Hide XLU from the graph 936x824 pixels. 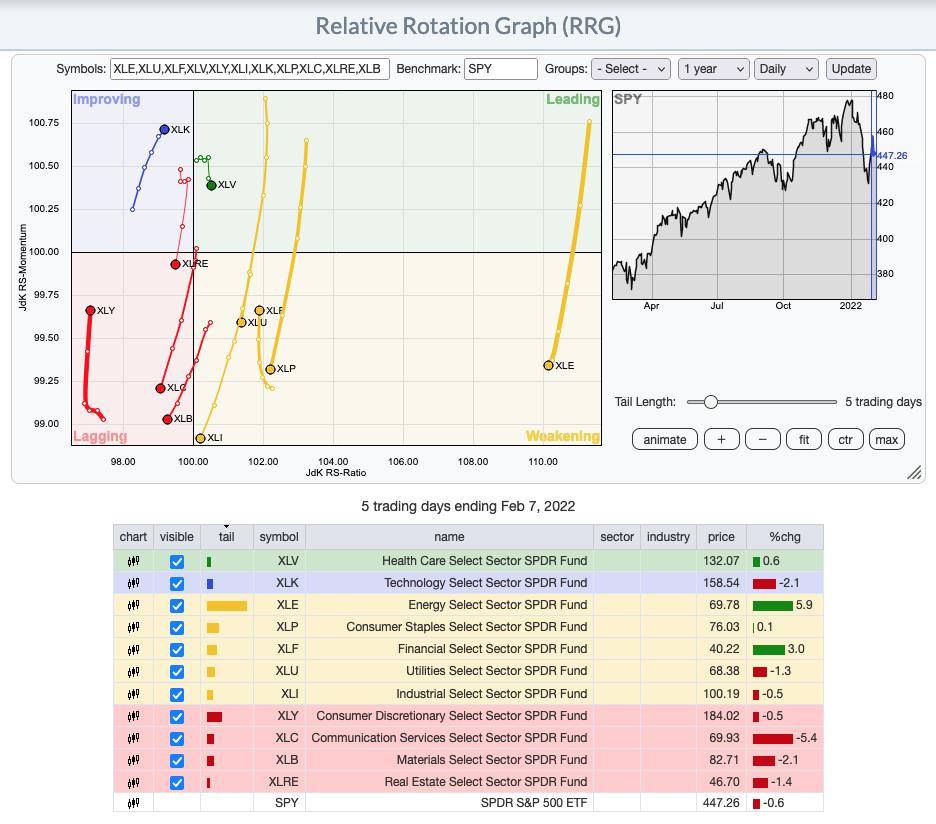pos(177,672)
